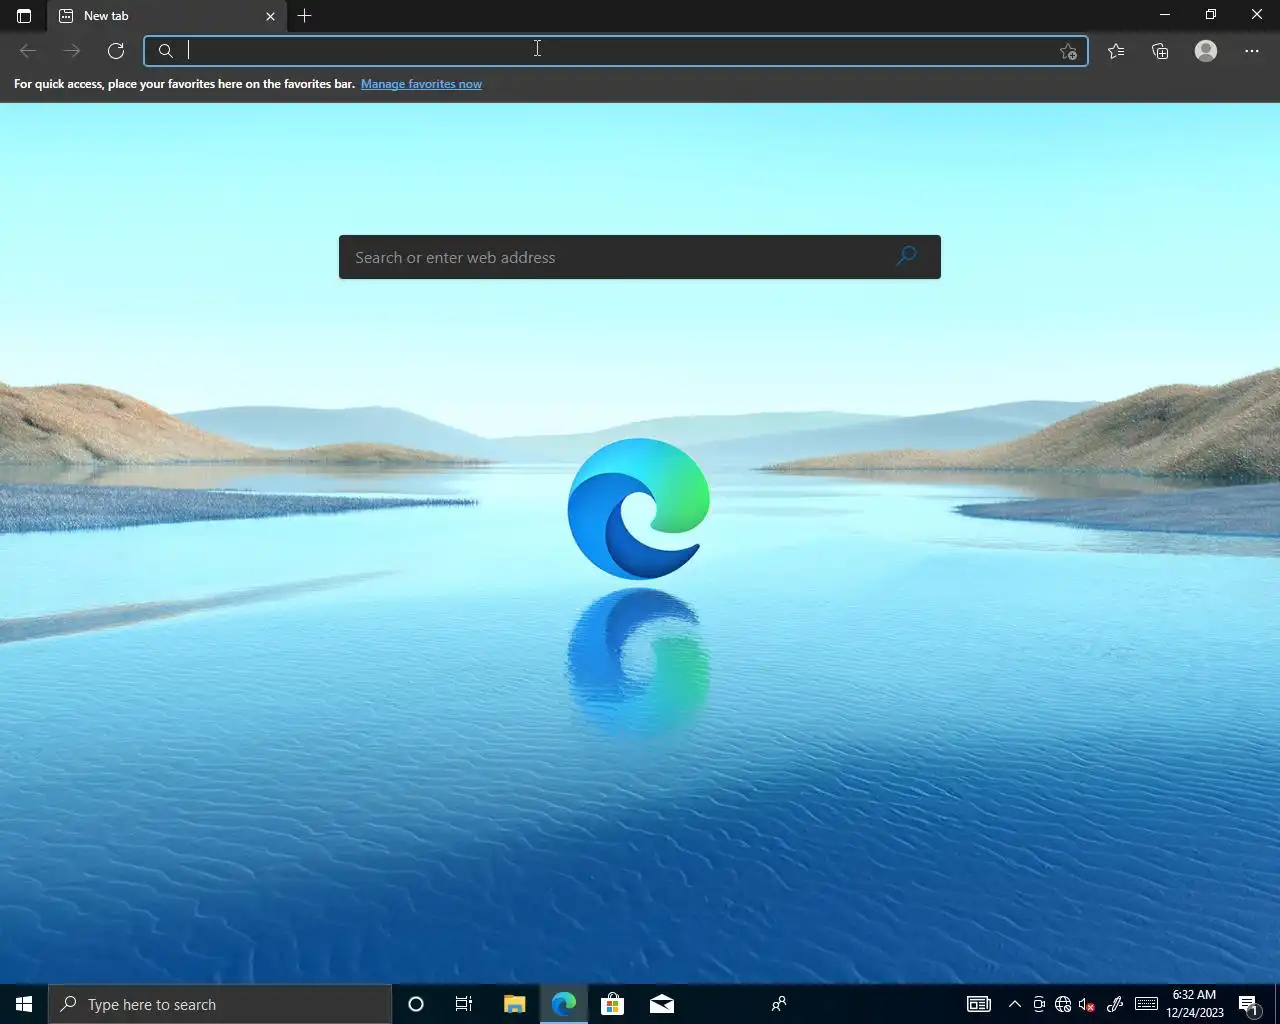Open Task View on taskbar
Image resolution: width=1280 pixels, height=1024 pixels.
(464, 1004)
